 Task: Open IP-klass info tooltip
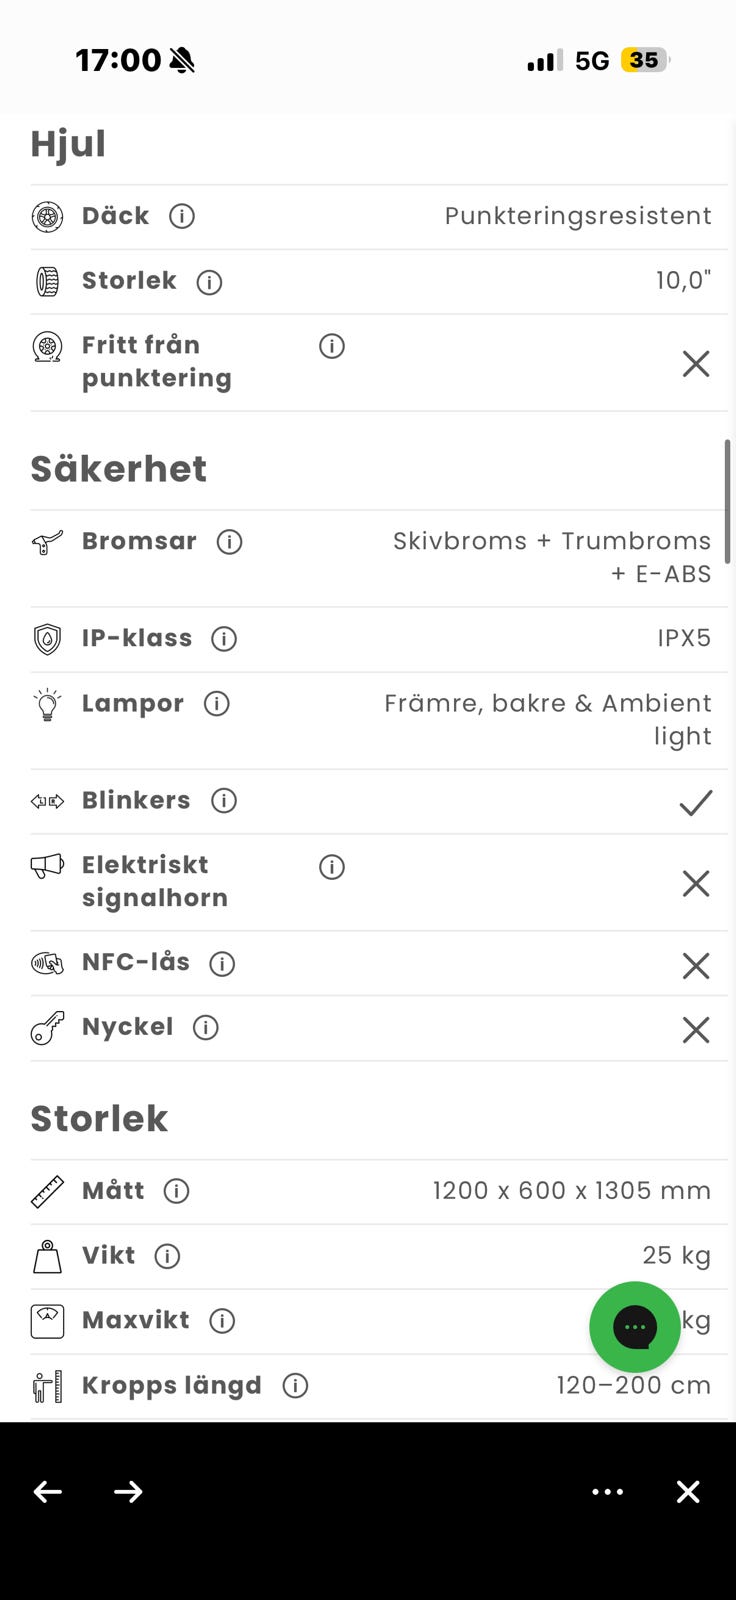pos(224,639)
